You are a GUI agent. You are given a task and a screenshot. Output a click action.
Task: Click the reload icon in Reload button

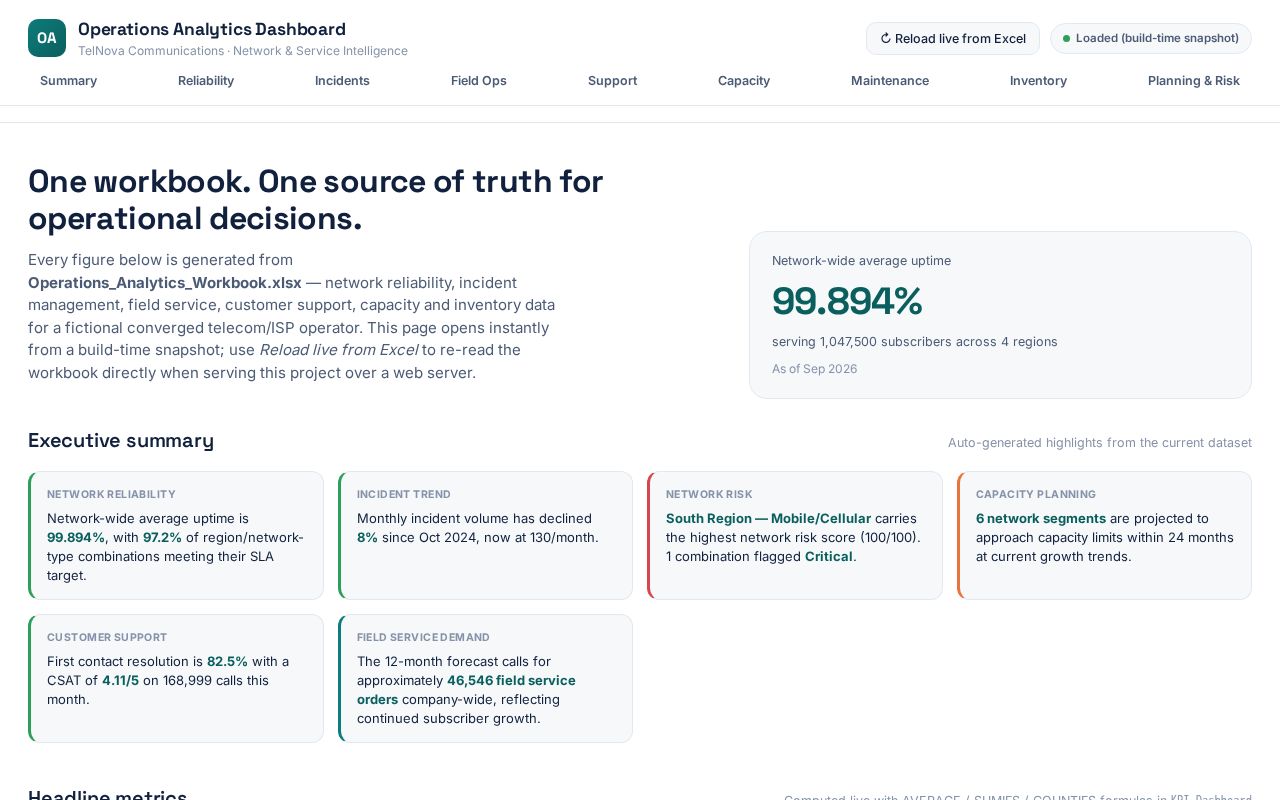tap(885, 39)
